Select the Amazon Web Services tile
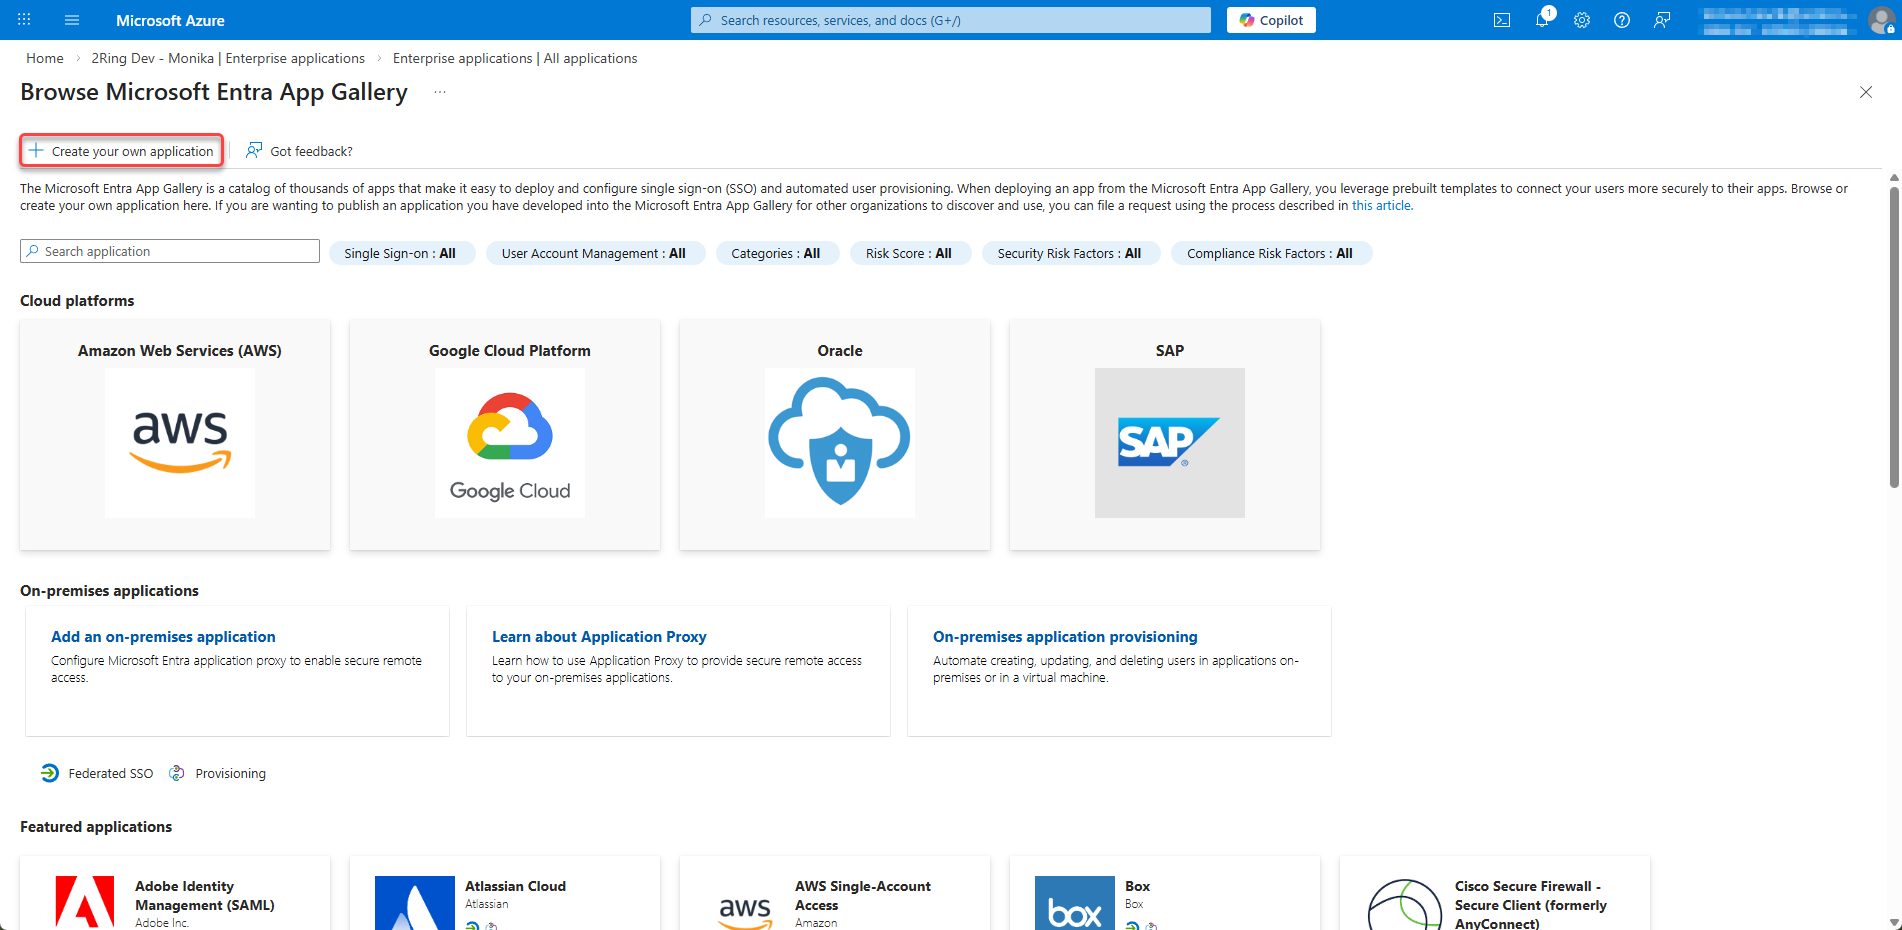The width and height of the screenshot is (1902, 930). (x=175, y=435)
